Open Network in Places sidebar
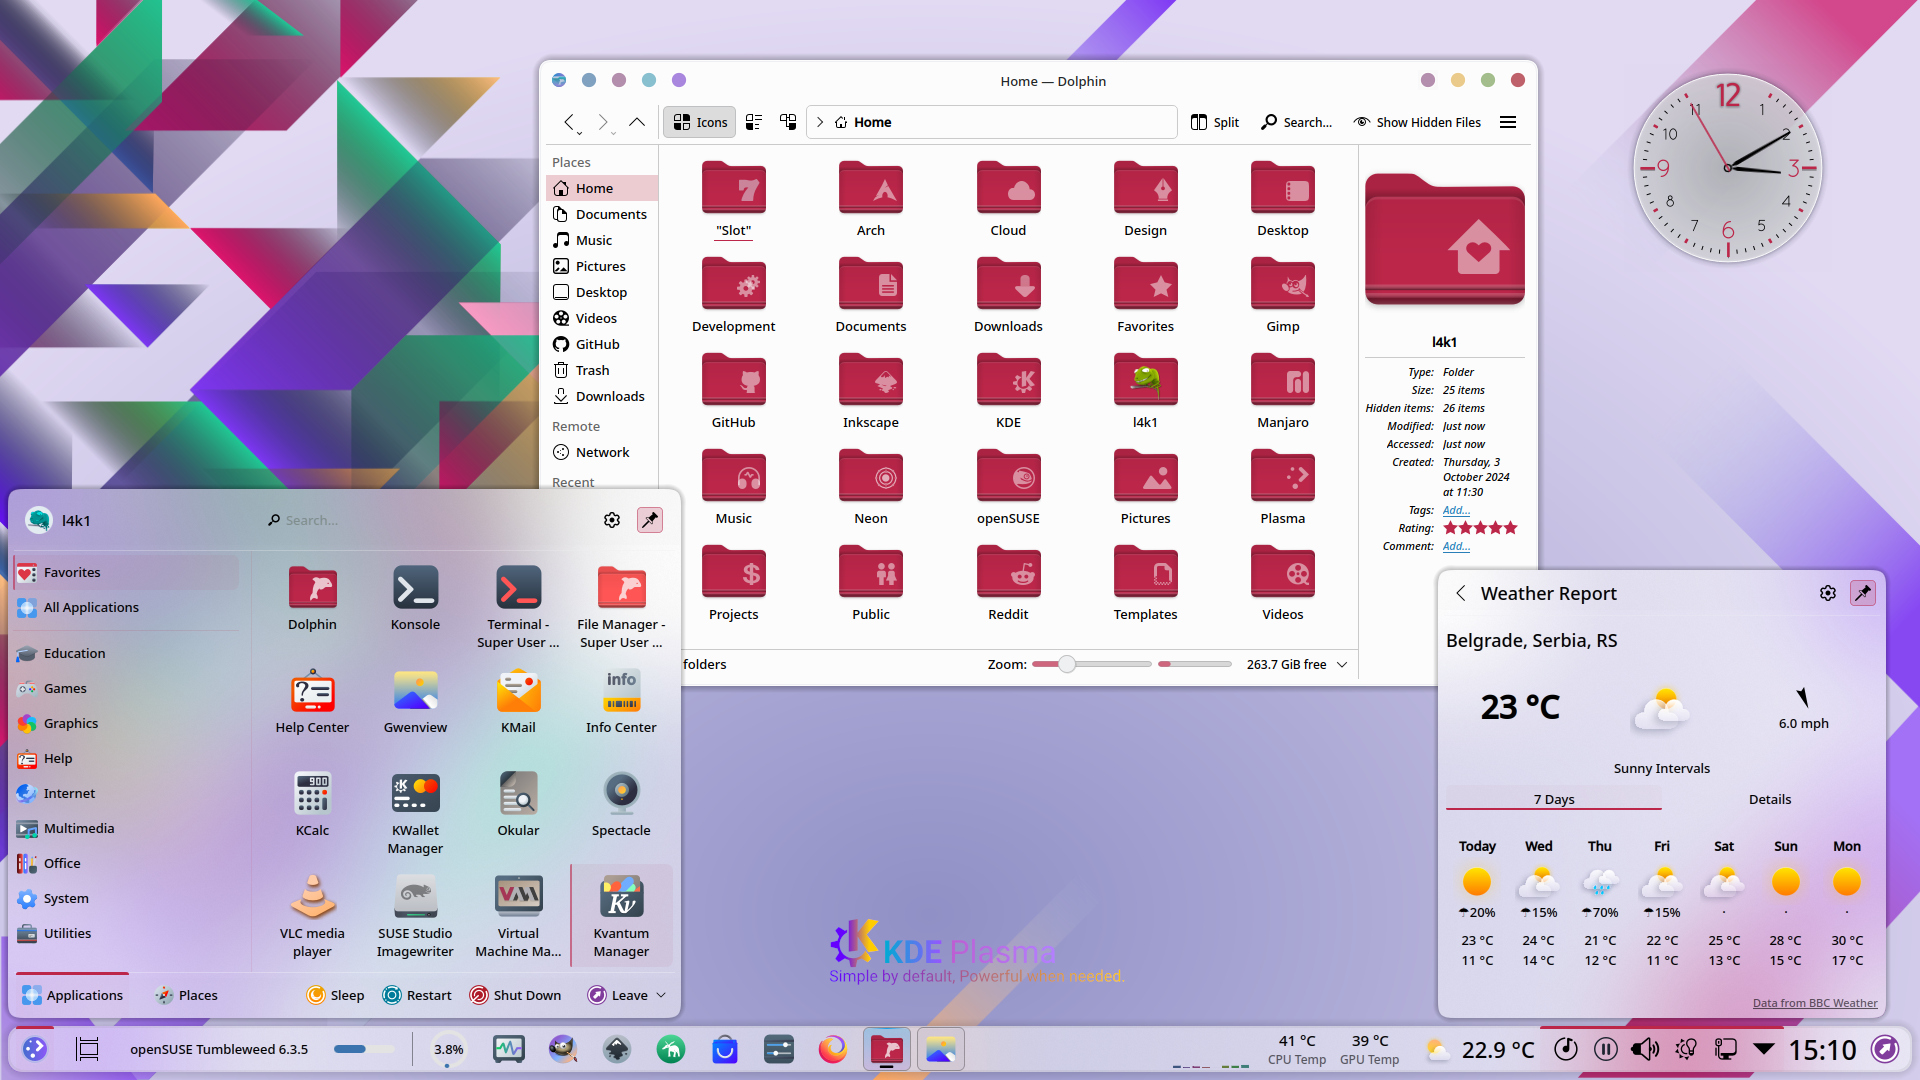The image size is (1920, 1080). tap(602, 452)
